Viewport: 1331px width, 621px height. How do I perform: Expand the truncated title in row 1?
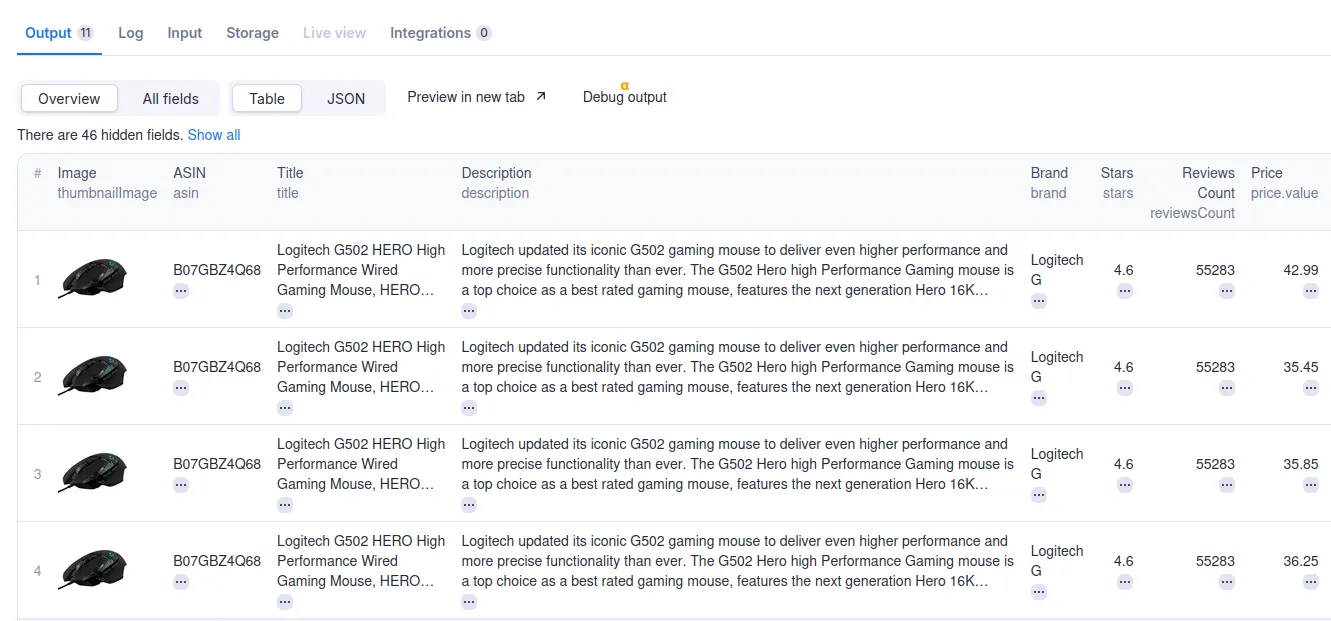click(285, 311)
